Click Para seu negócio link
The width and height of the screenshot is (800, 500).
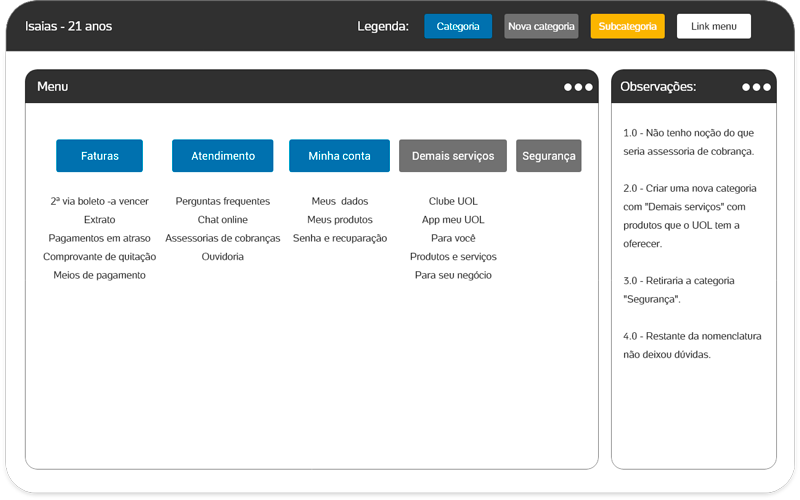tap(453, 274)
